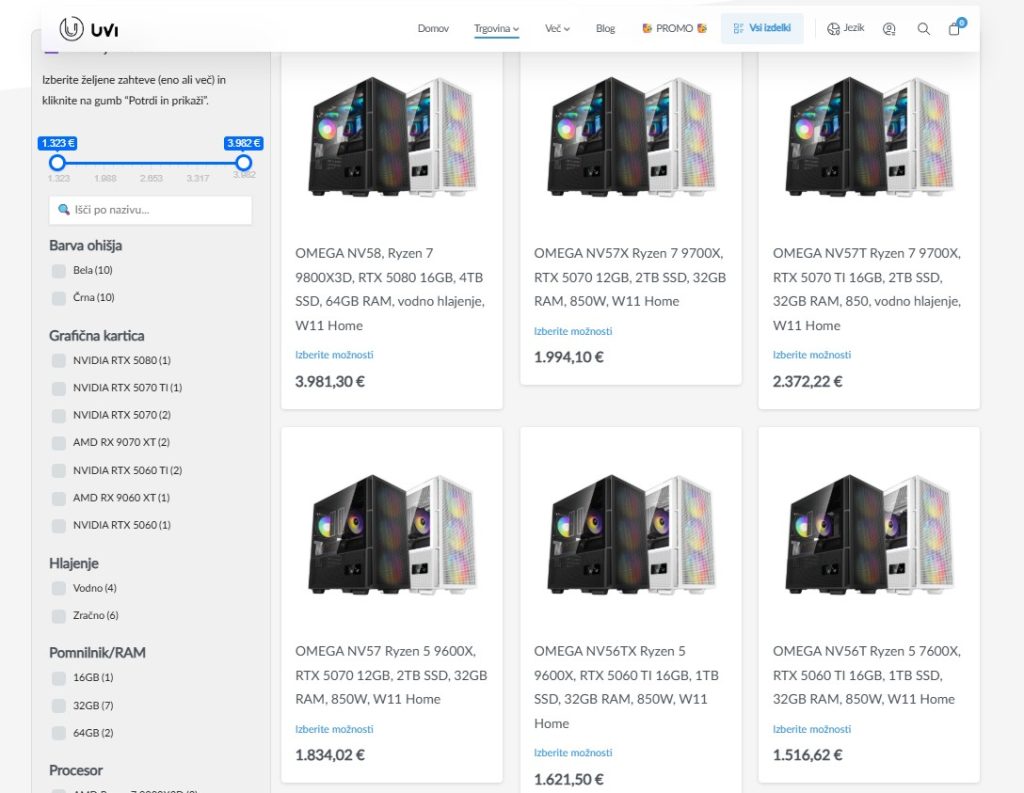Screen dimensions: 1024x793
Task: Open the OMEGA NV58 product image
Action: pyautogui.click(x=392, y=137)
